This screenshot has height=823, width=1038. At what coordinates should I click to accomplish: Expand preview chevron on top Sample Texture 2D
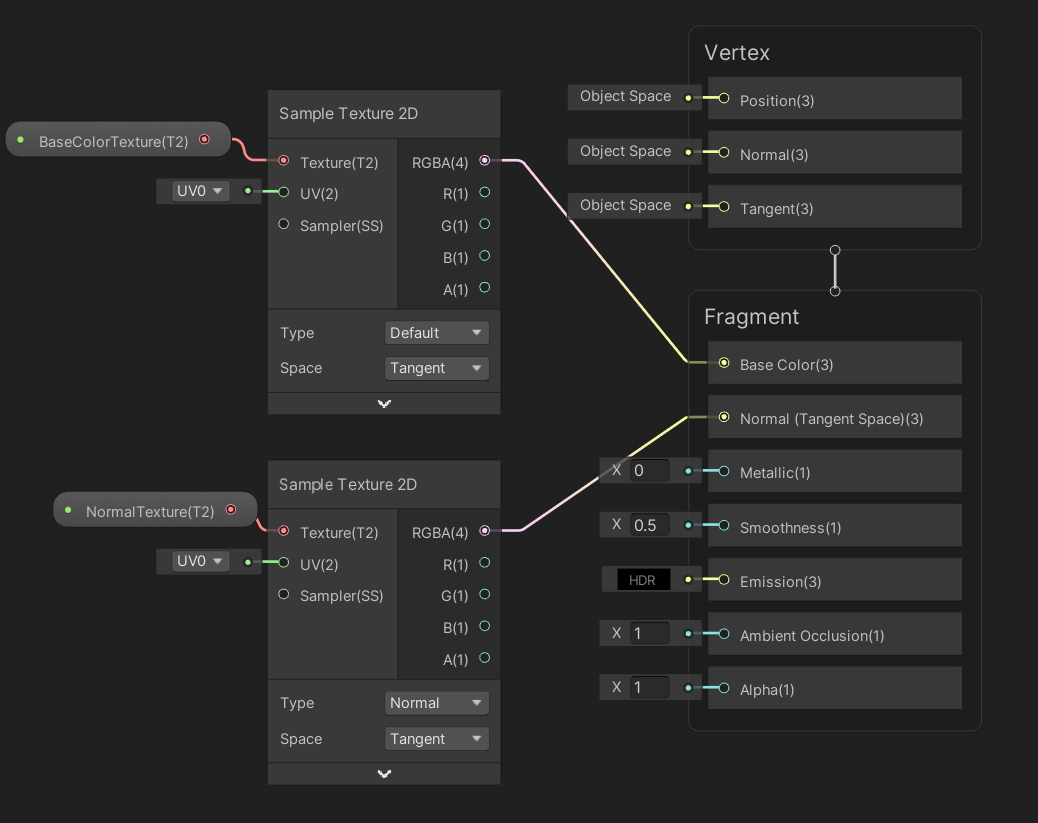pyautogui.click(x=384, y=403)
